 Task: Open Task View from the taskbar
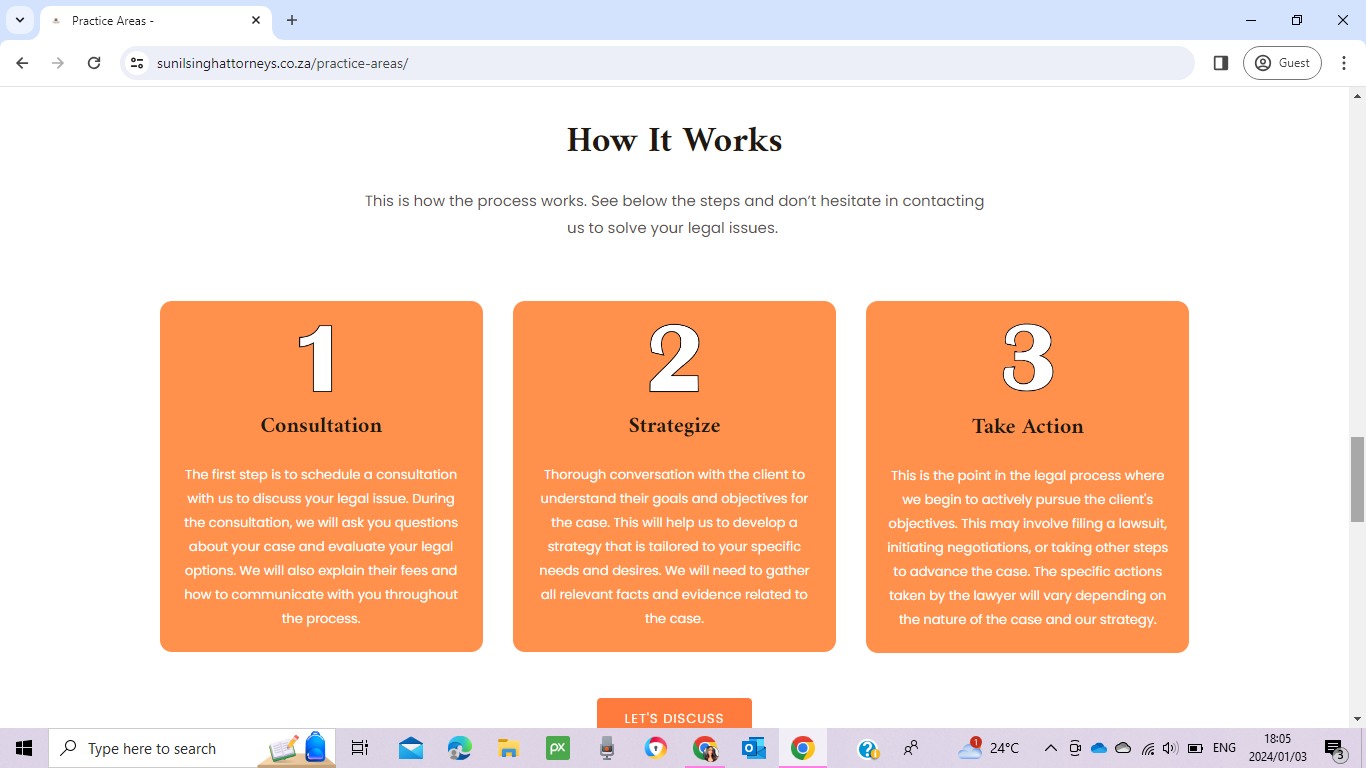point(360,748)
